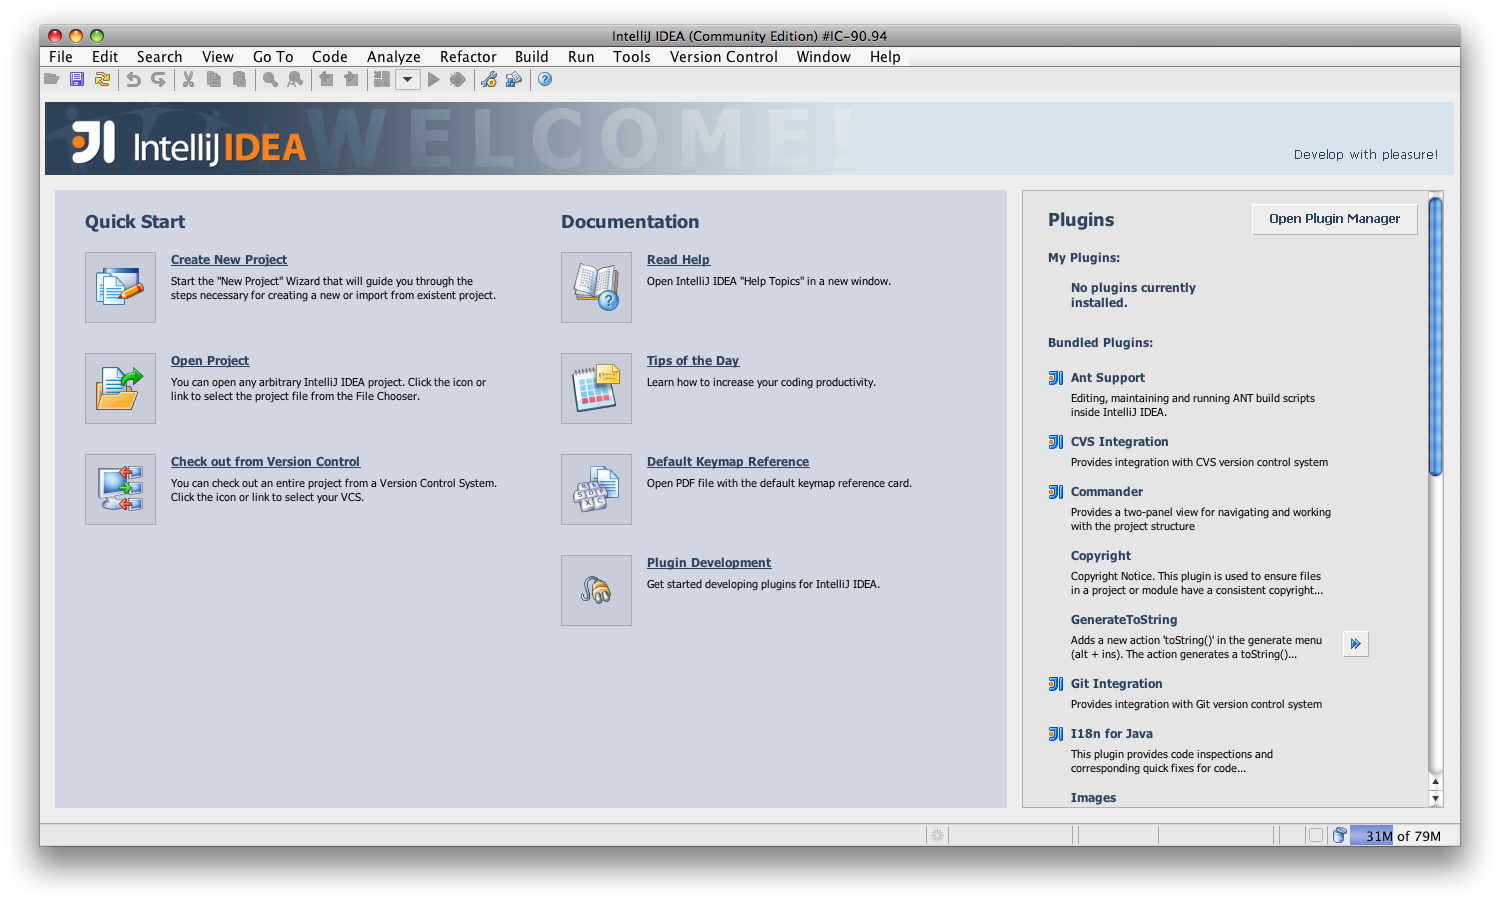Open the Window menu

coord(824,57)
